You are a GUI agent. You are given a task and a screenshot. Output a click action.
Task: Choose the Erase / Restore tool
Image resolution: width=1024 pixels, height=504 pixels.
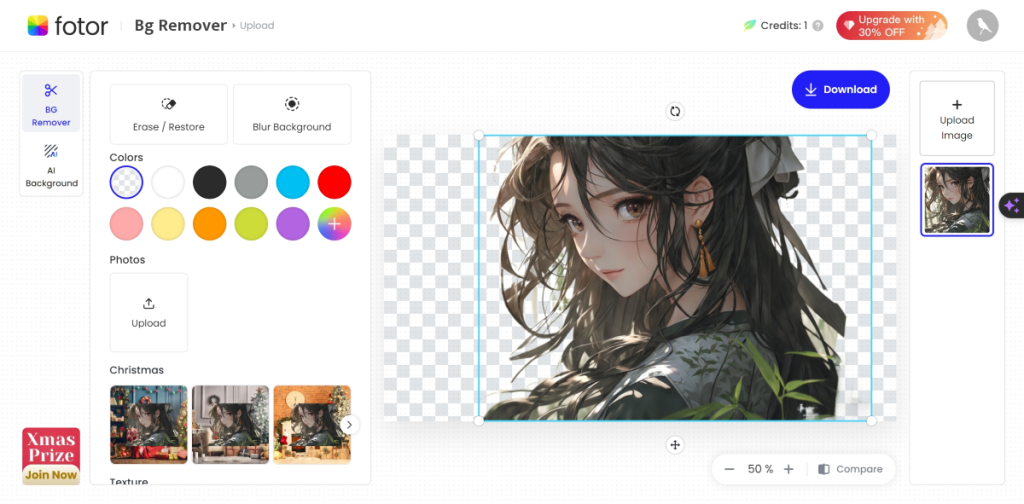coord(168,114)
